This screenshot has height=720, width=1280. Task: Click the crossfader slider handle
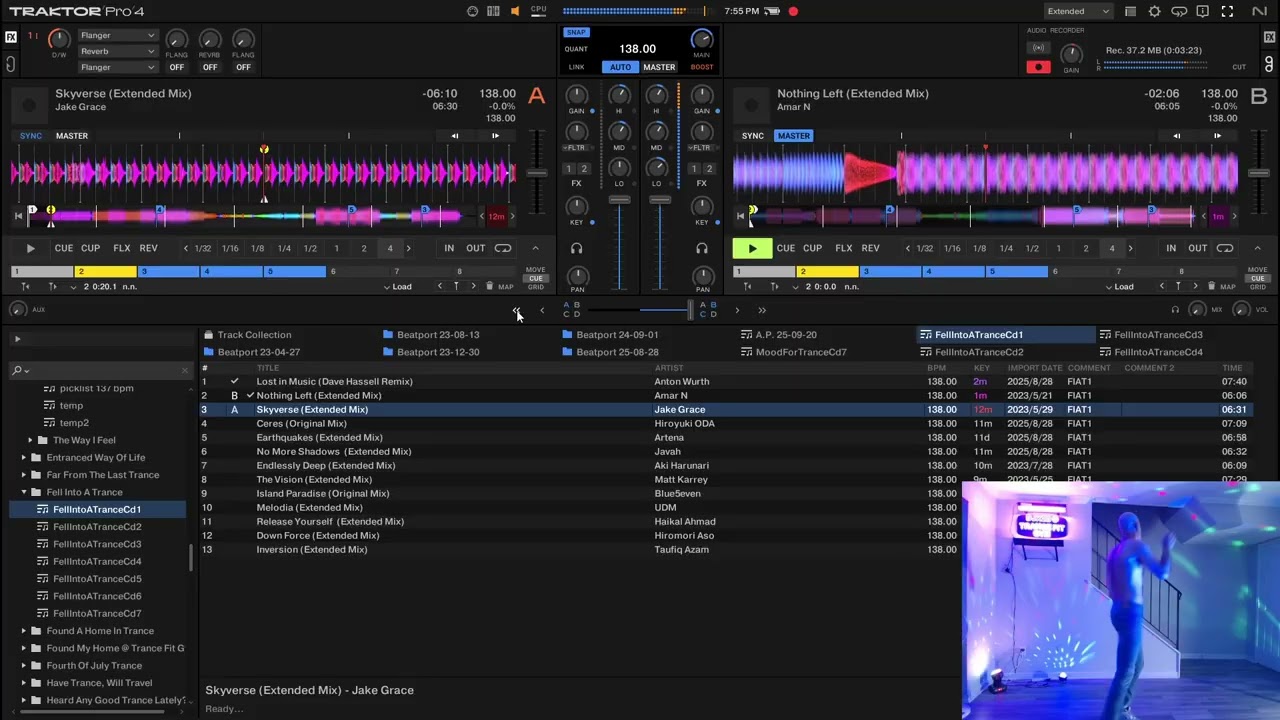pyautogui.click(x=690, y=311)
